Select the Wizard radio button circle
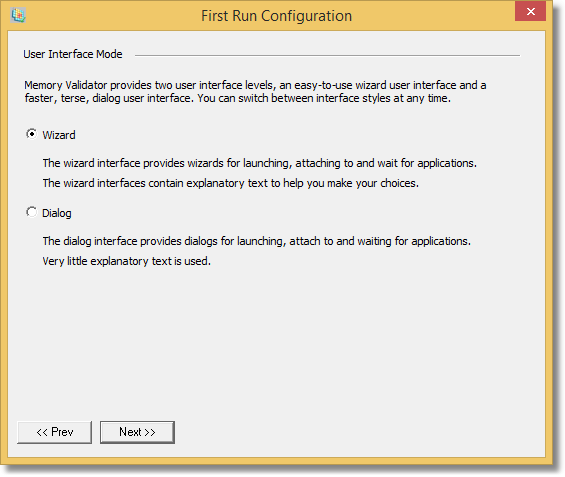The width and height of the screenshot is (565, 477). [x=31, y=134]
